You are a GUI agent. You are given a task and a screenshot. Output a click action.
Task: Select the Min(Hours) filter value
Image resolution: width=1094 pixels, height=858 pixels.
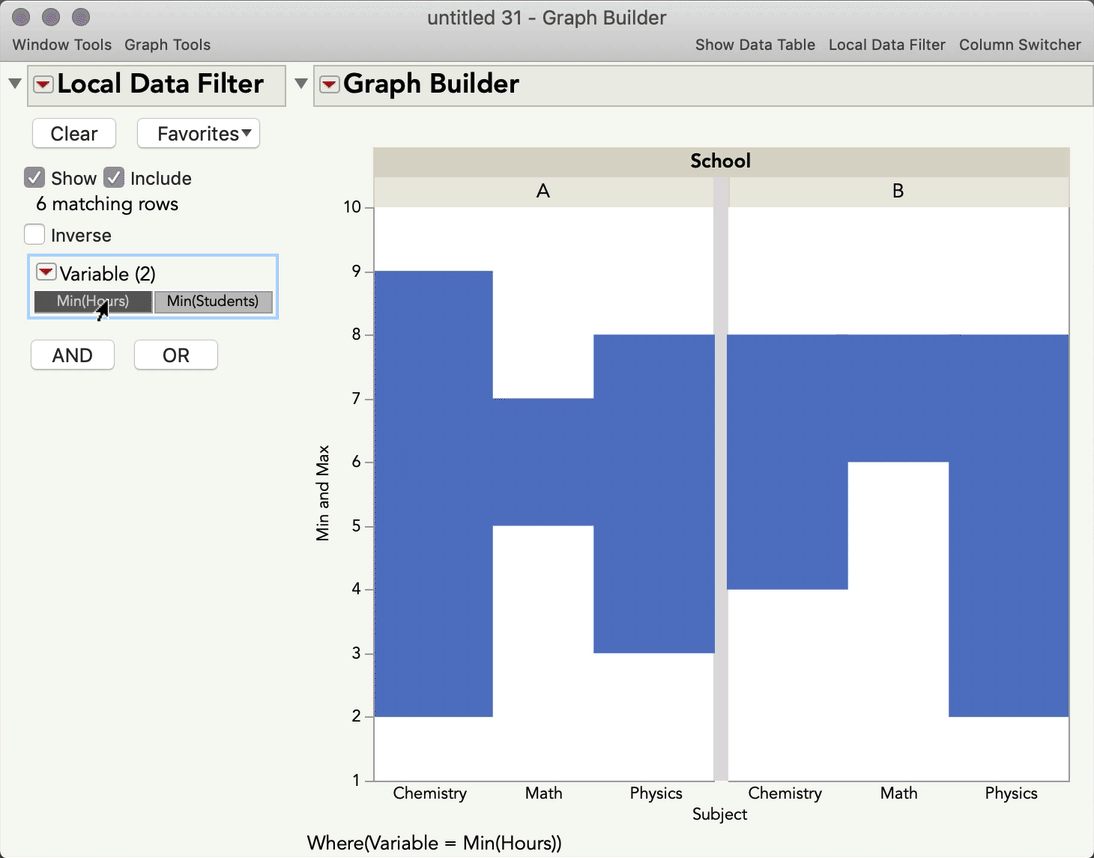pos(93,301)
